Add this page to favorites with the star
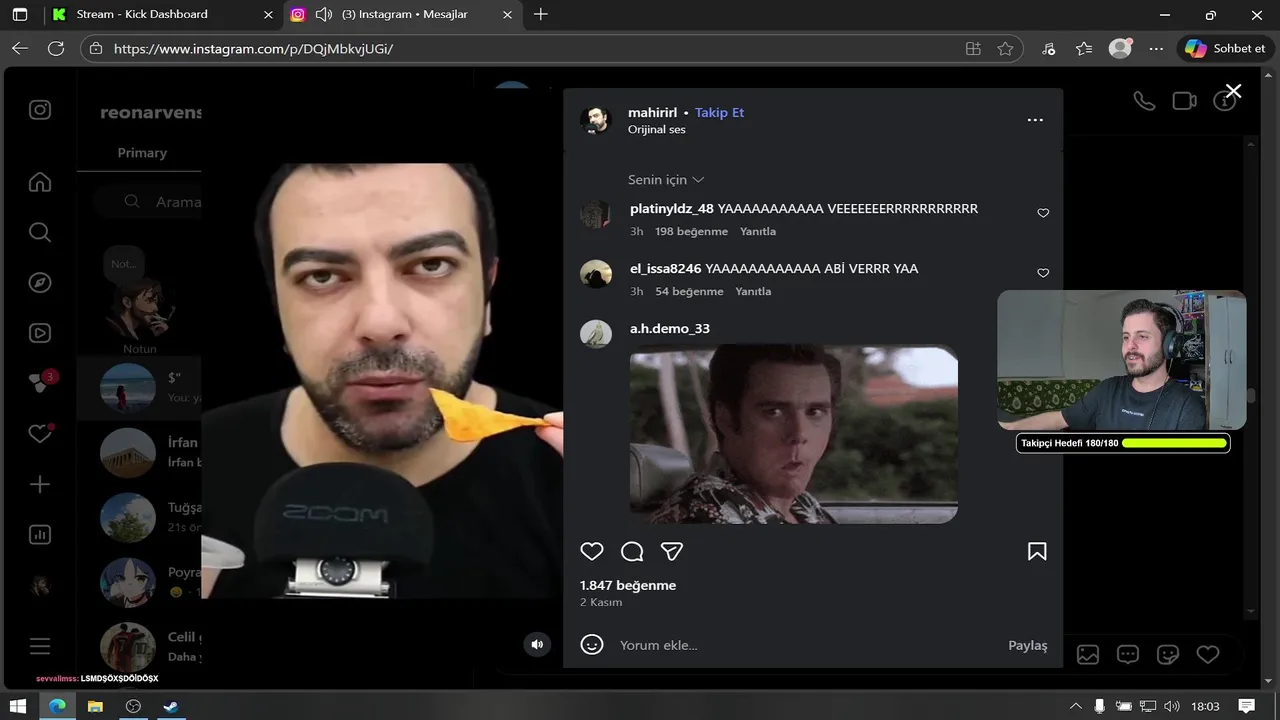Screen dimensions: 1280x720 [1005, 48]
